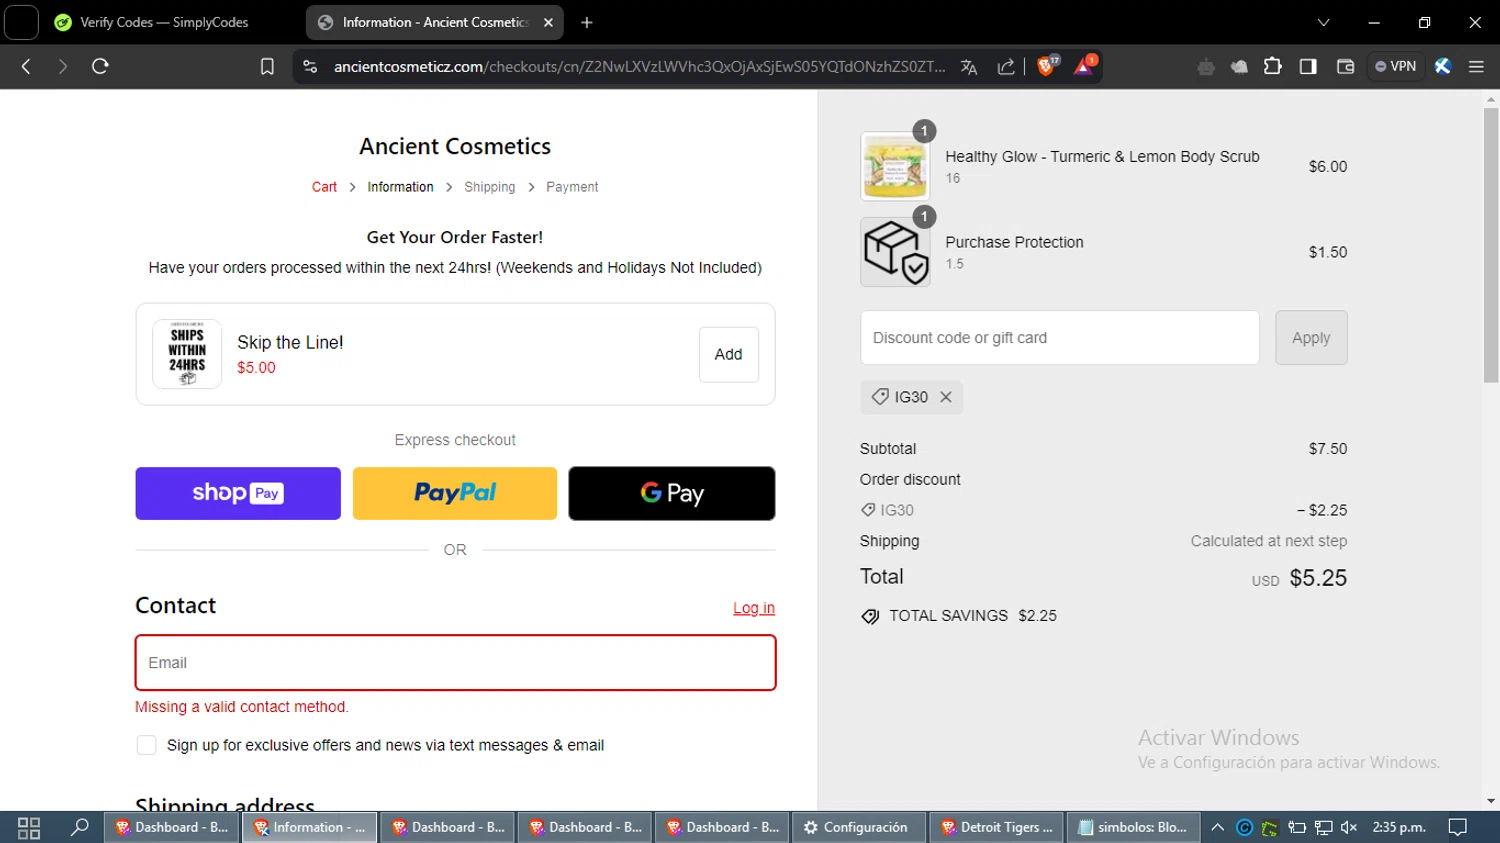Open the Windows notification center icon
Image resolution: width=1500 pixels, height=843 pixels.
(x=1458, y=827)
